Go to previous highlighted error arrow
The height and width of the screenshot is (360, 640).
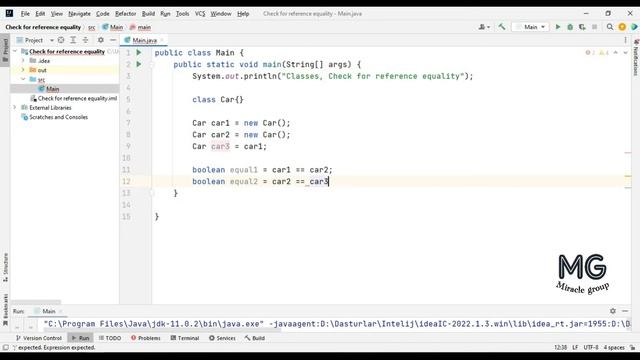616,53
